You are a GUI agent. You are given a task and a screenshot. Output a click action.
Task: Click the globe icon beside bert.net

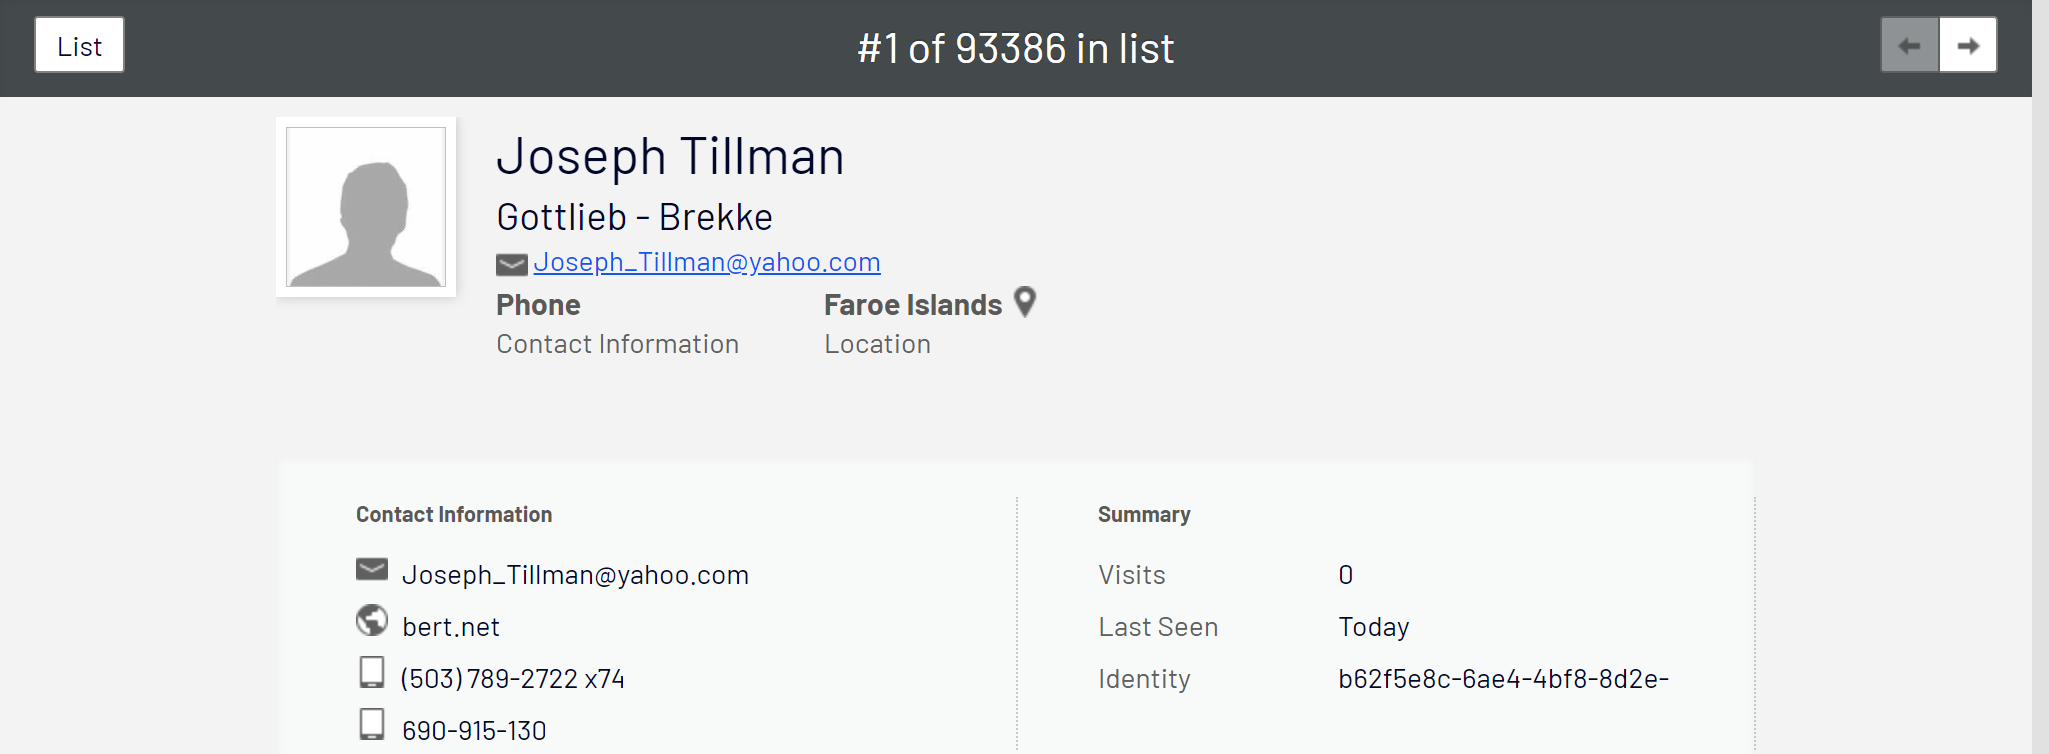click(372, 620)
